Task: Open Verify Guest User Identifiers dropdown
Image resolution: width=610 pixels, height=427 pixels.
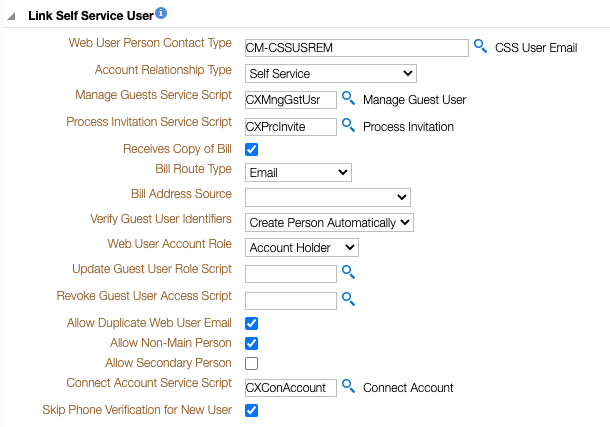Action: click(329, 222)
